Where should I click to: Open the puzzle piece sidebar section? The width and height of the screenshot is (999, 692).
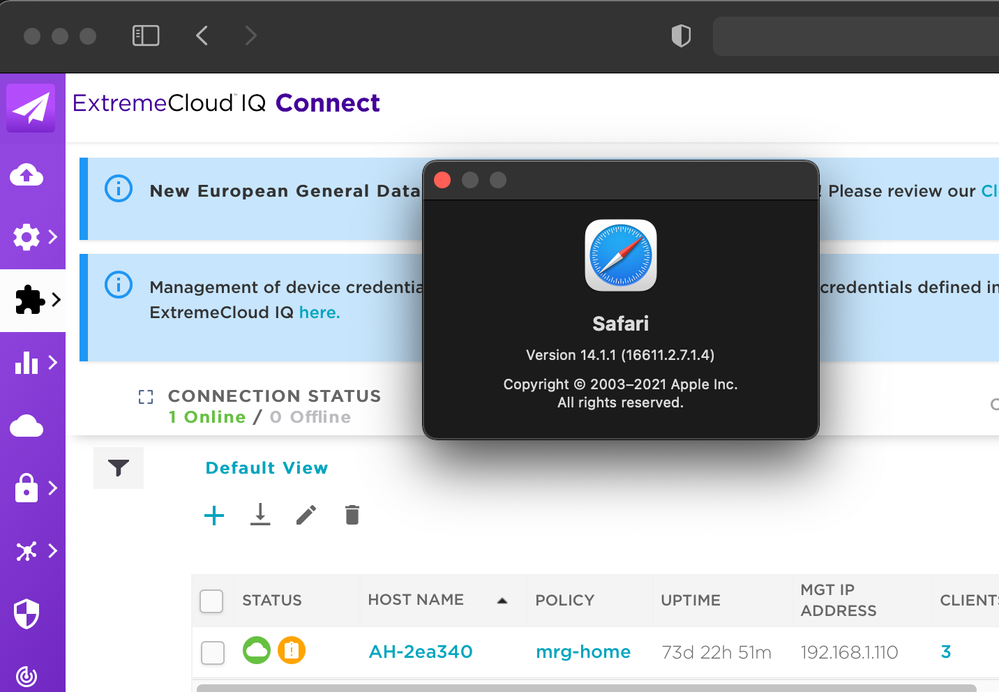(32, 300)
